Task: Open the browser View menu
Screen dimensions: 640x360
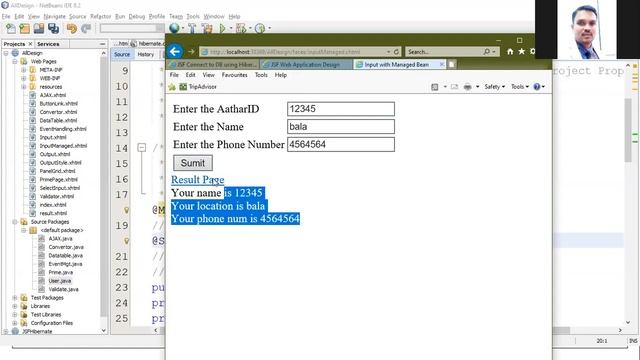Action: [208, 75]
